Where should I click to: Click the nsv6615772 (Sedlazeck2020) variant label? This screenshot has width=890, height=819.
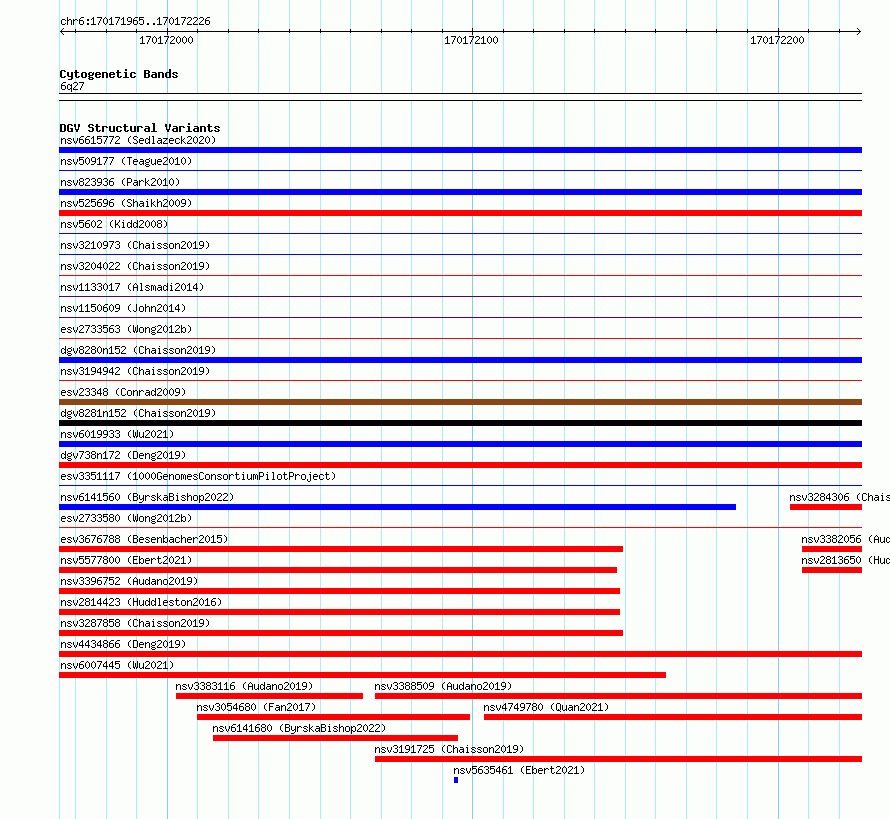138,140
